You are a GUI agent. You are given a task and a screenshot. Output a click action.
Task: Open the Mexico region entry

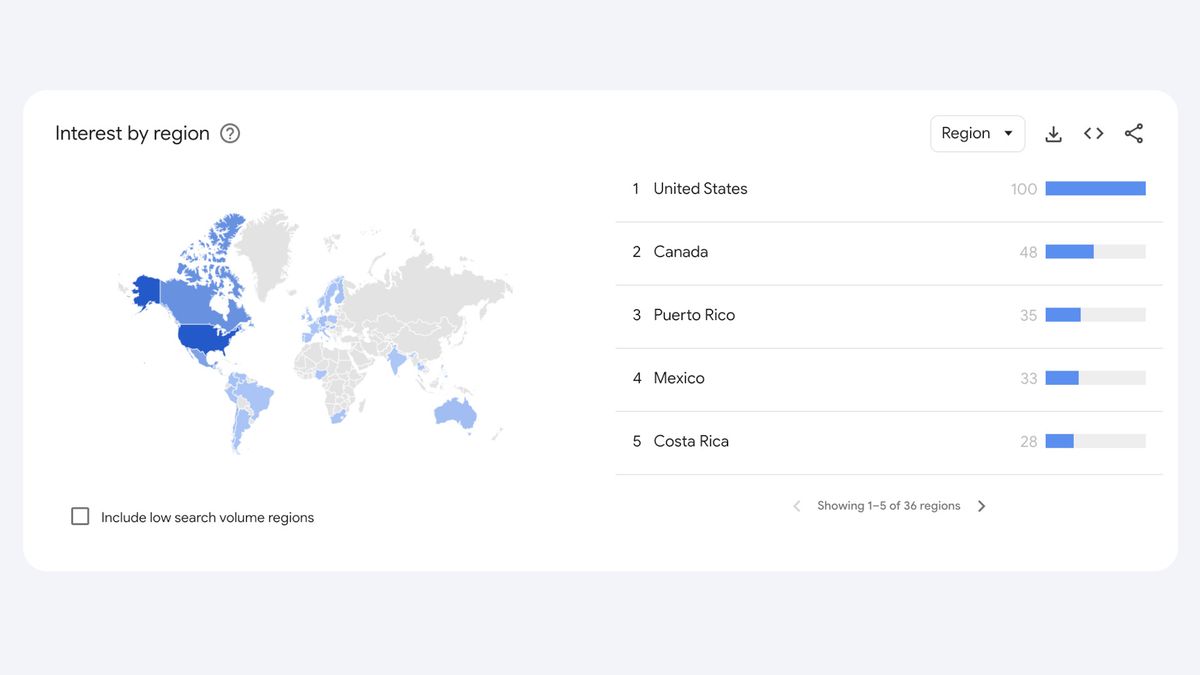[679, 378]
